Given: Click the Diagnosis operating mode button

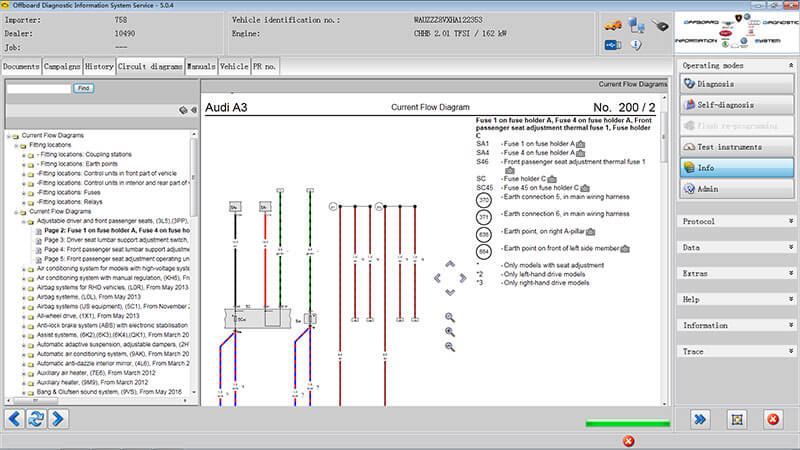Looking at the screenshot, I should [737, 84].
